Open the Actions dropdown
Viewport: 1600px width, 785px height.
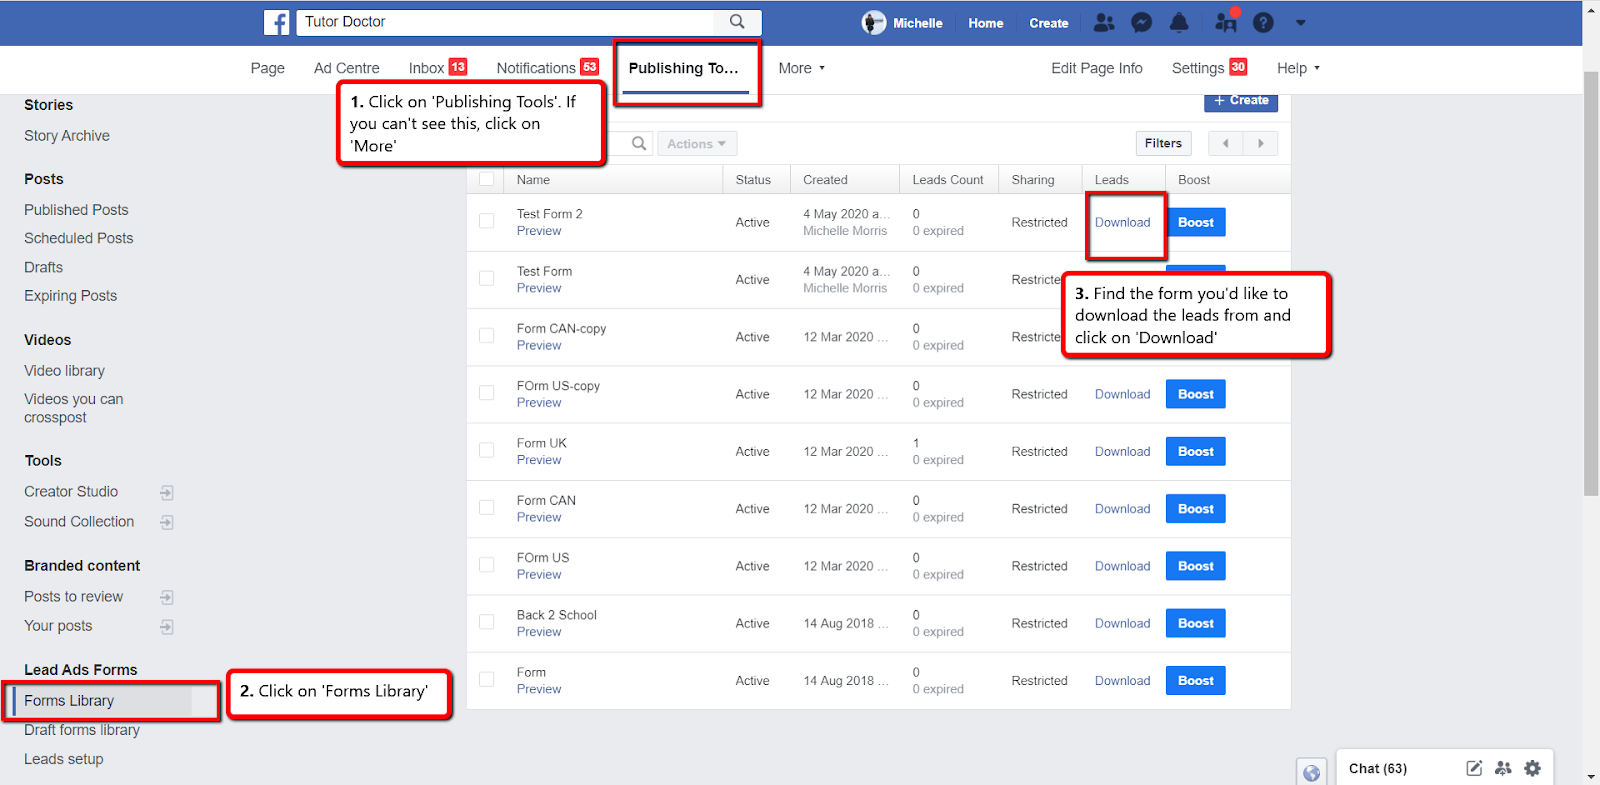tap(697, 144)
